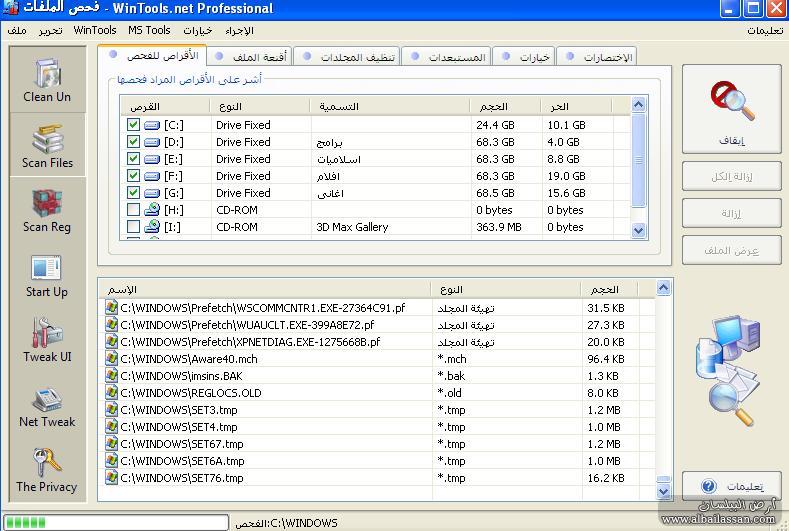Click the عرض الملف button
Screen dimensions: 789x531
pyautogui.click(x=732, y=250)
